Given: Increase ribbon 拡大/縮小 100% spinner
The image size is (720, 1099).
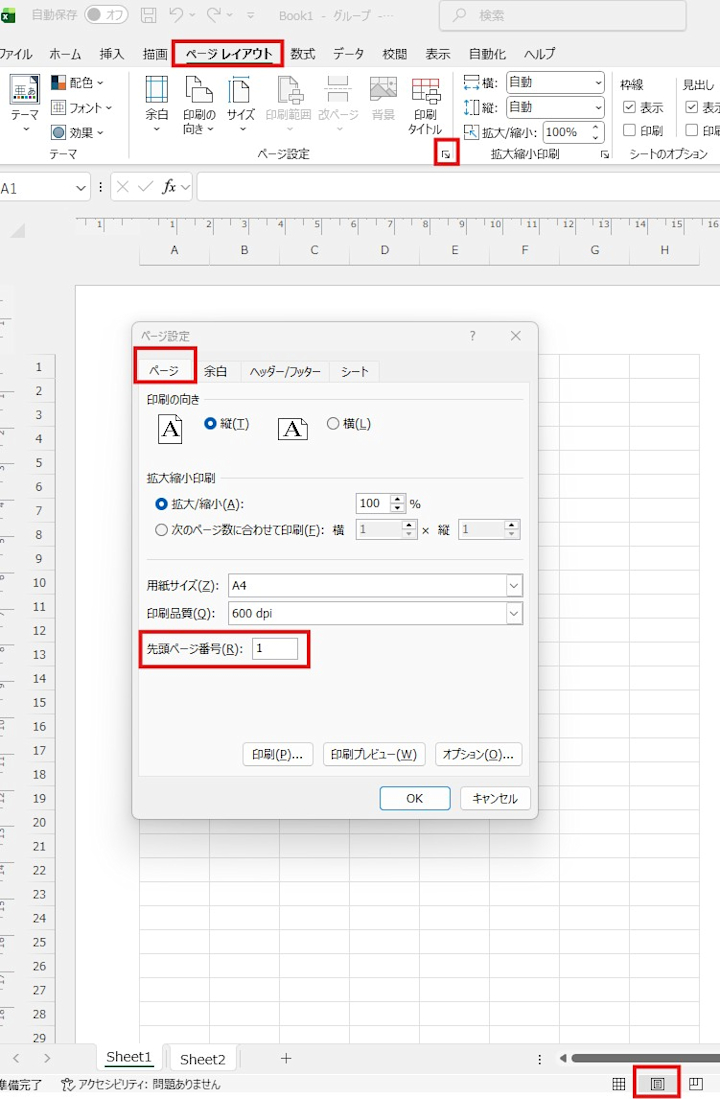Looking at the screenshot, I should click(596, 127).
